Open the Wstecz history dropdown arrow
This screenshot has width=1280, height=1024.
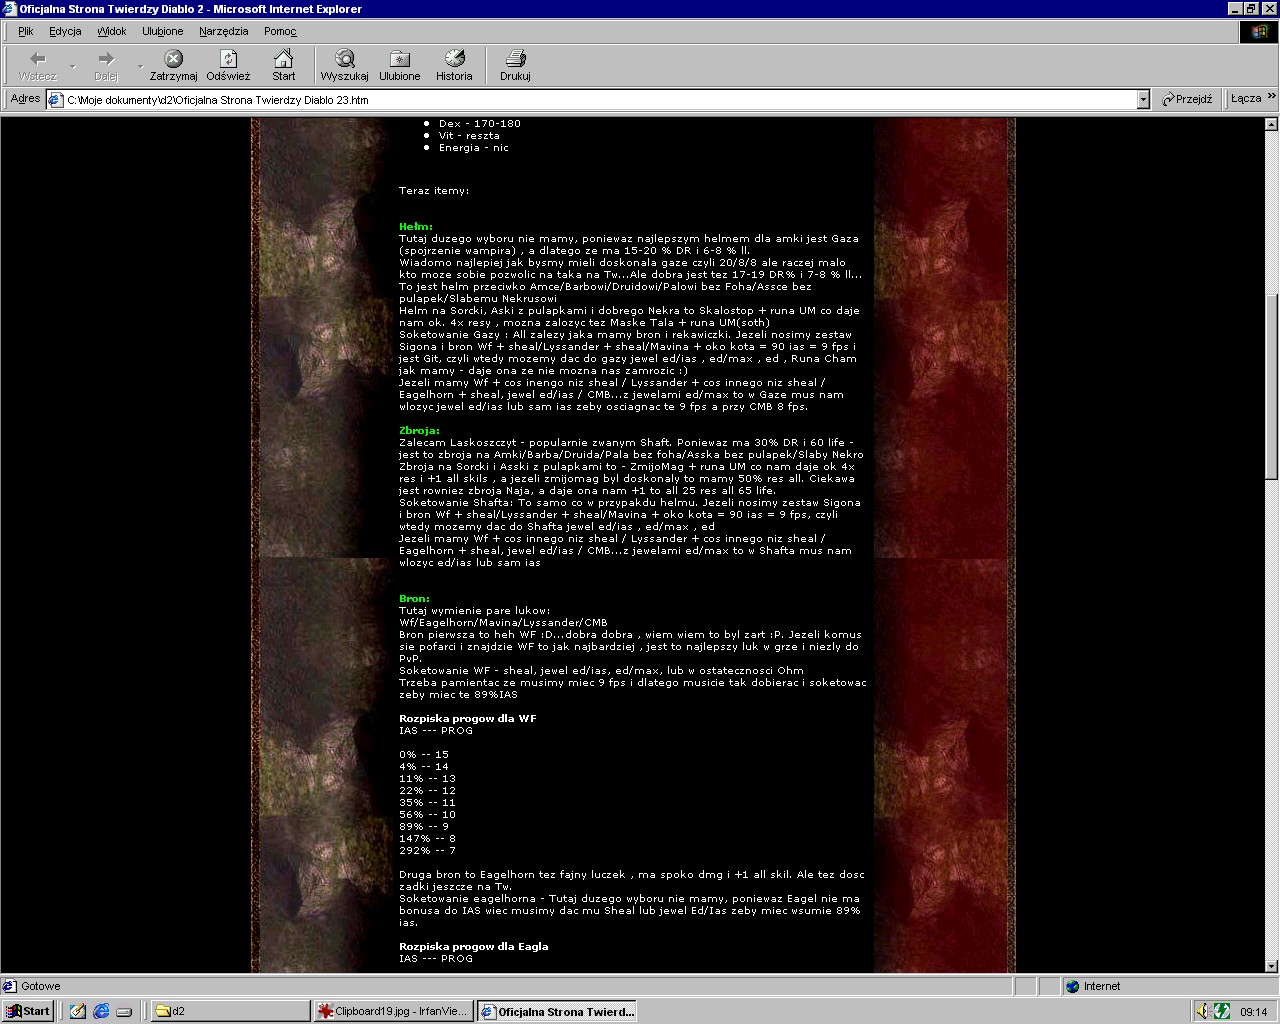(x=72, y=67)
